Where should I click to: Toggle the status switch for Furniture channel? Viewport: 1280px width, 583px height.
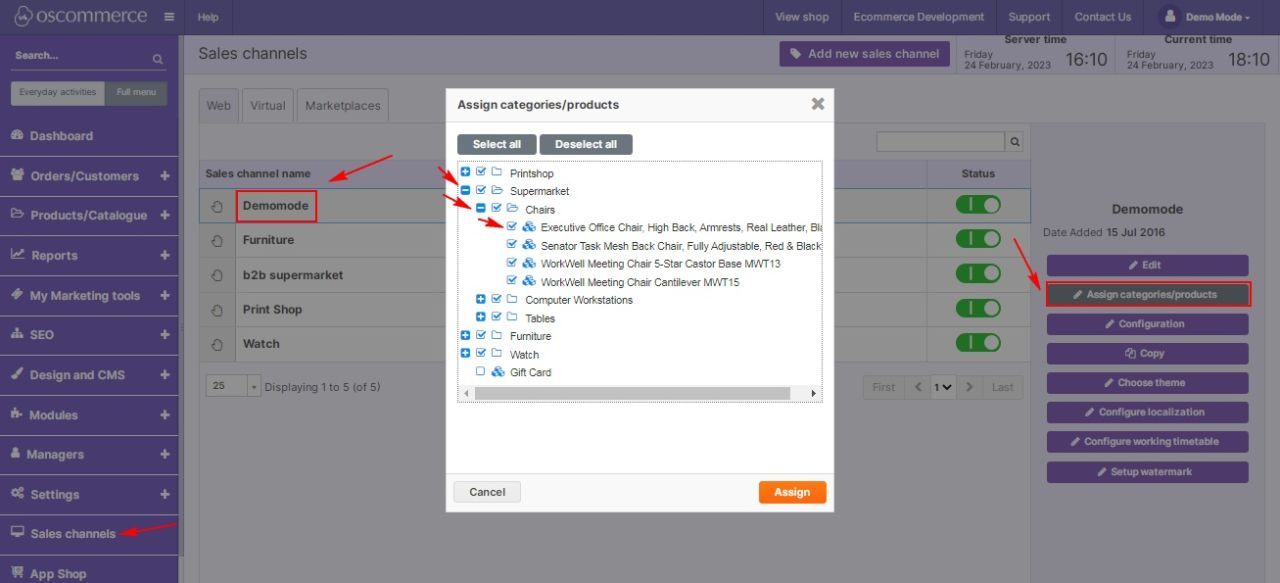click(978, 240)
